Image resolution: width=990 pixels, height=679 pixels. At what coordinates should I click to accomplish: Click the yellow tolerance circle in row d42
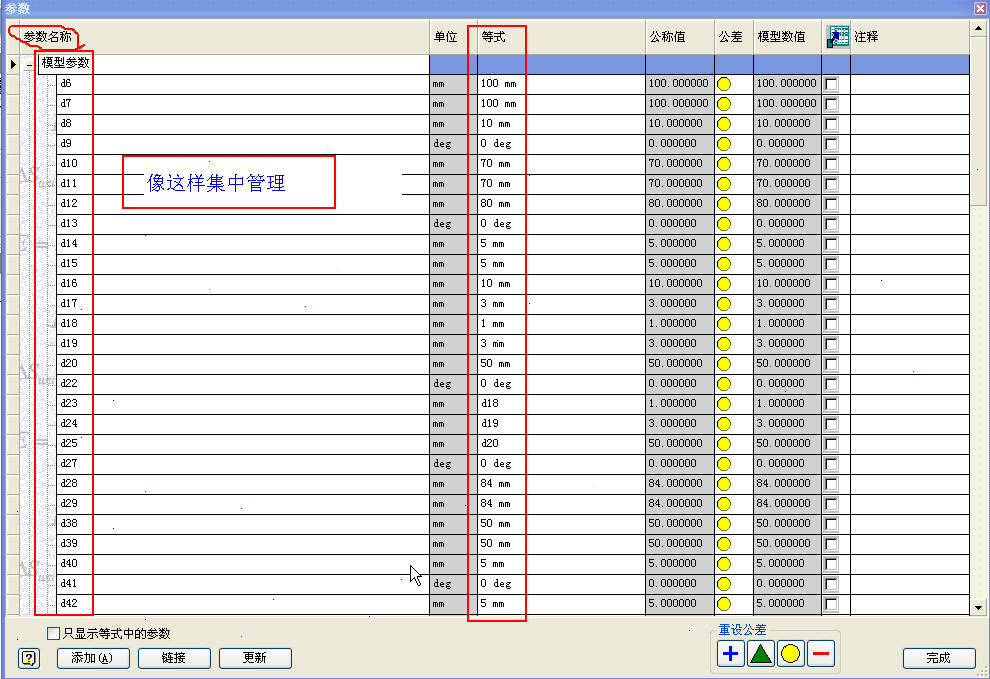[724, 604]
